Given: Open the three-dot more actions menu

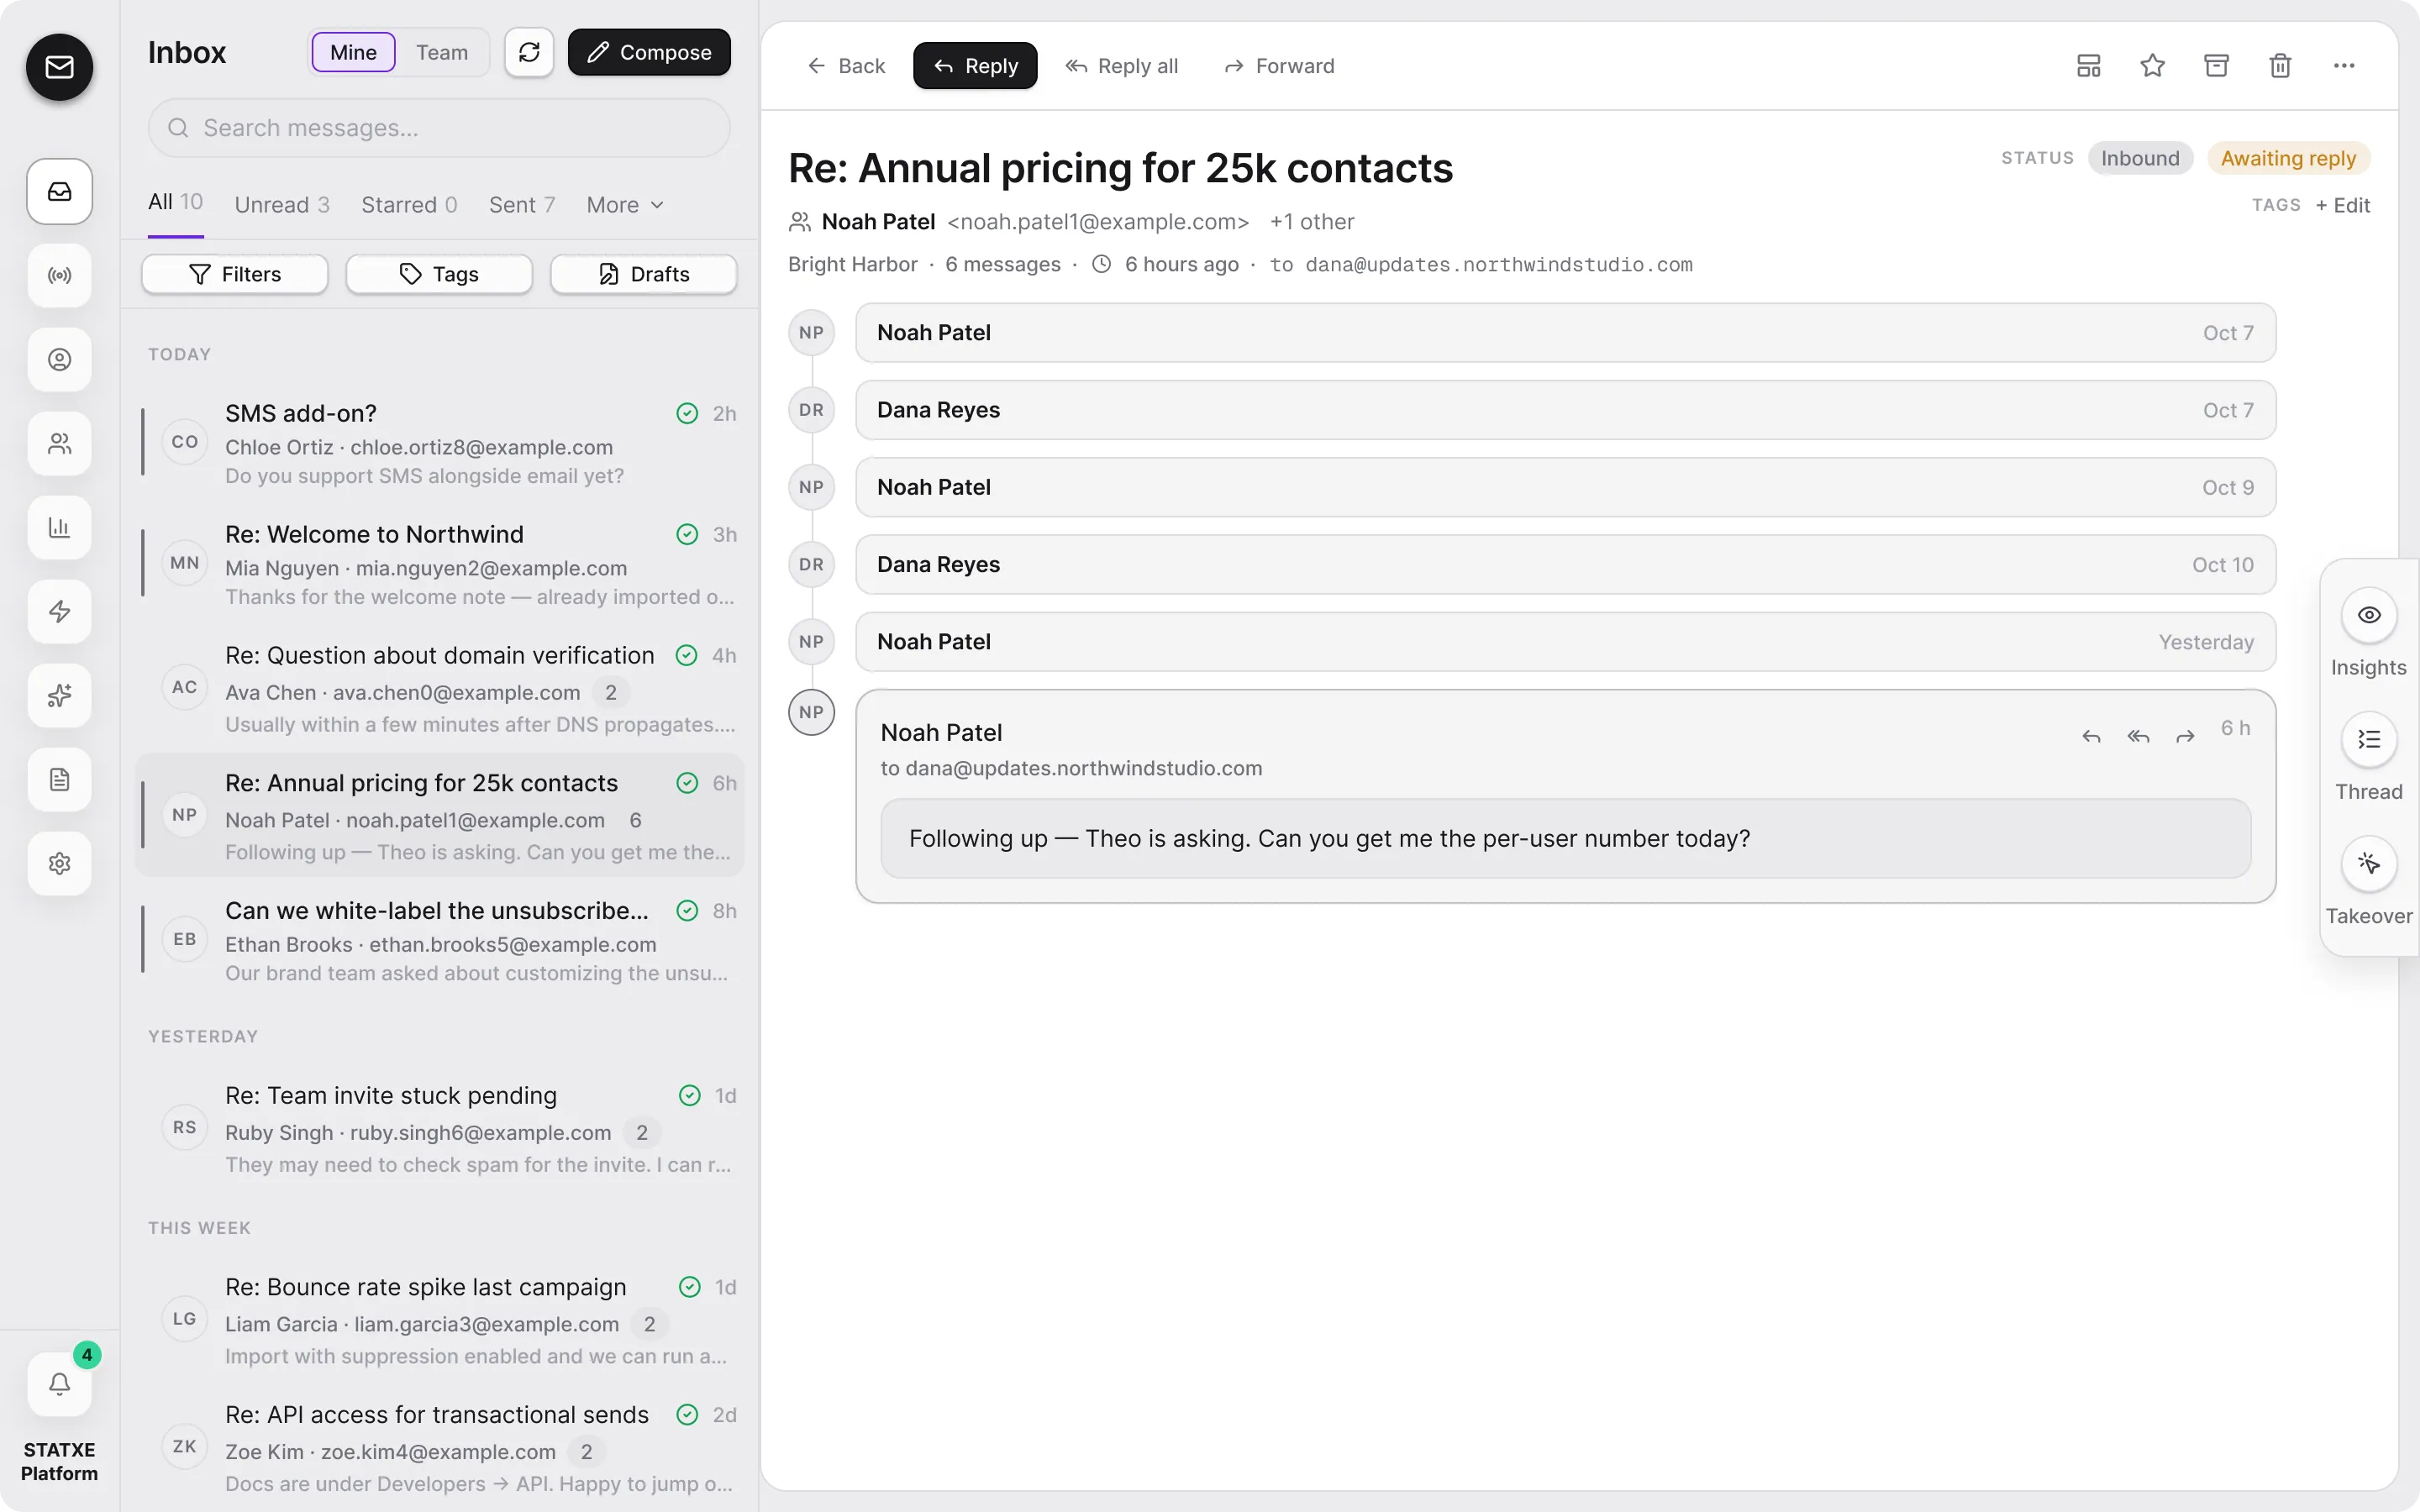Looking at the screenshot, I should tap(2344, 66).
